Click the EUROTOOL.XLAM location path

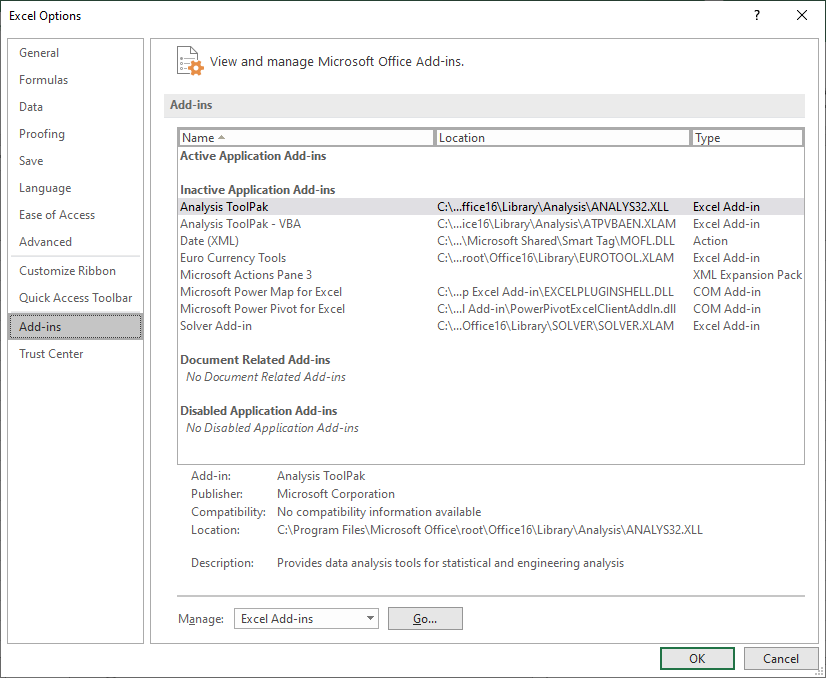[x=555, y=258]
